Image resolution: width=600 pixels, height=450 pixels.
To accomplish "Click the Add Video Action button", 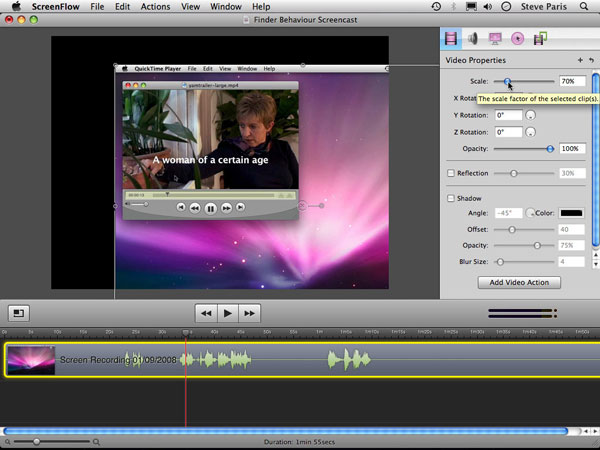I will click(x=518, y=282).
